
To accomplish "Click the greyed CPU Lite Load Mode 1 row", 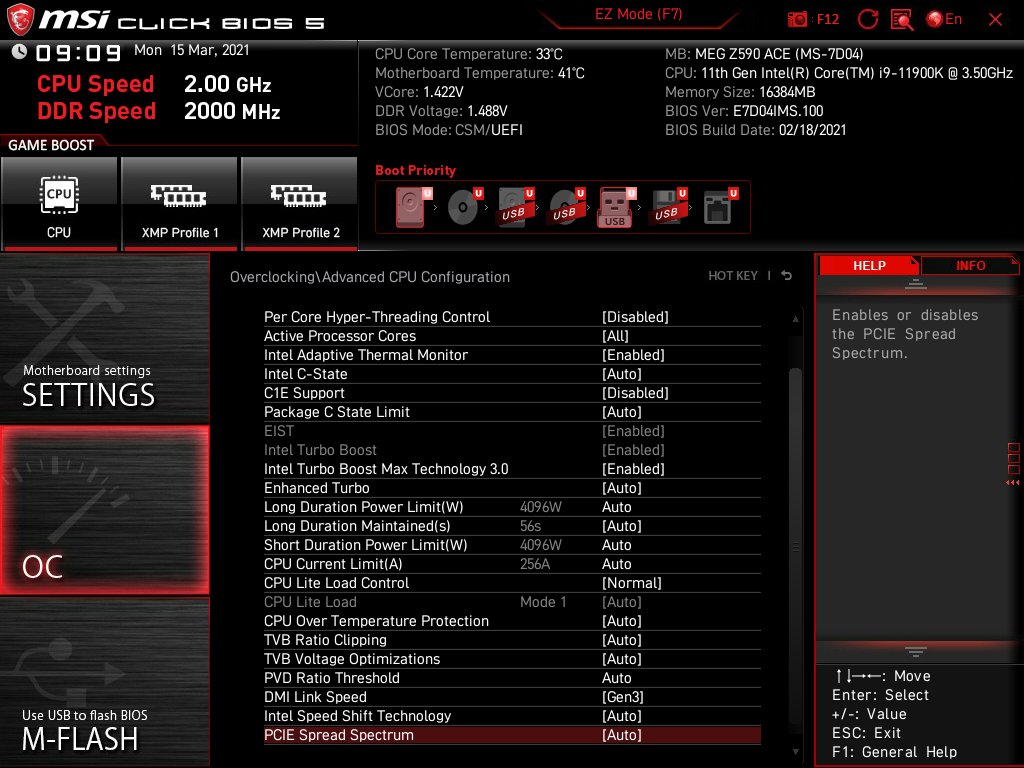I will (512, 601).
